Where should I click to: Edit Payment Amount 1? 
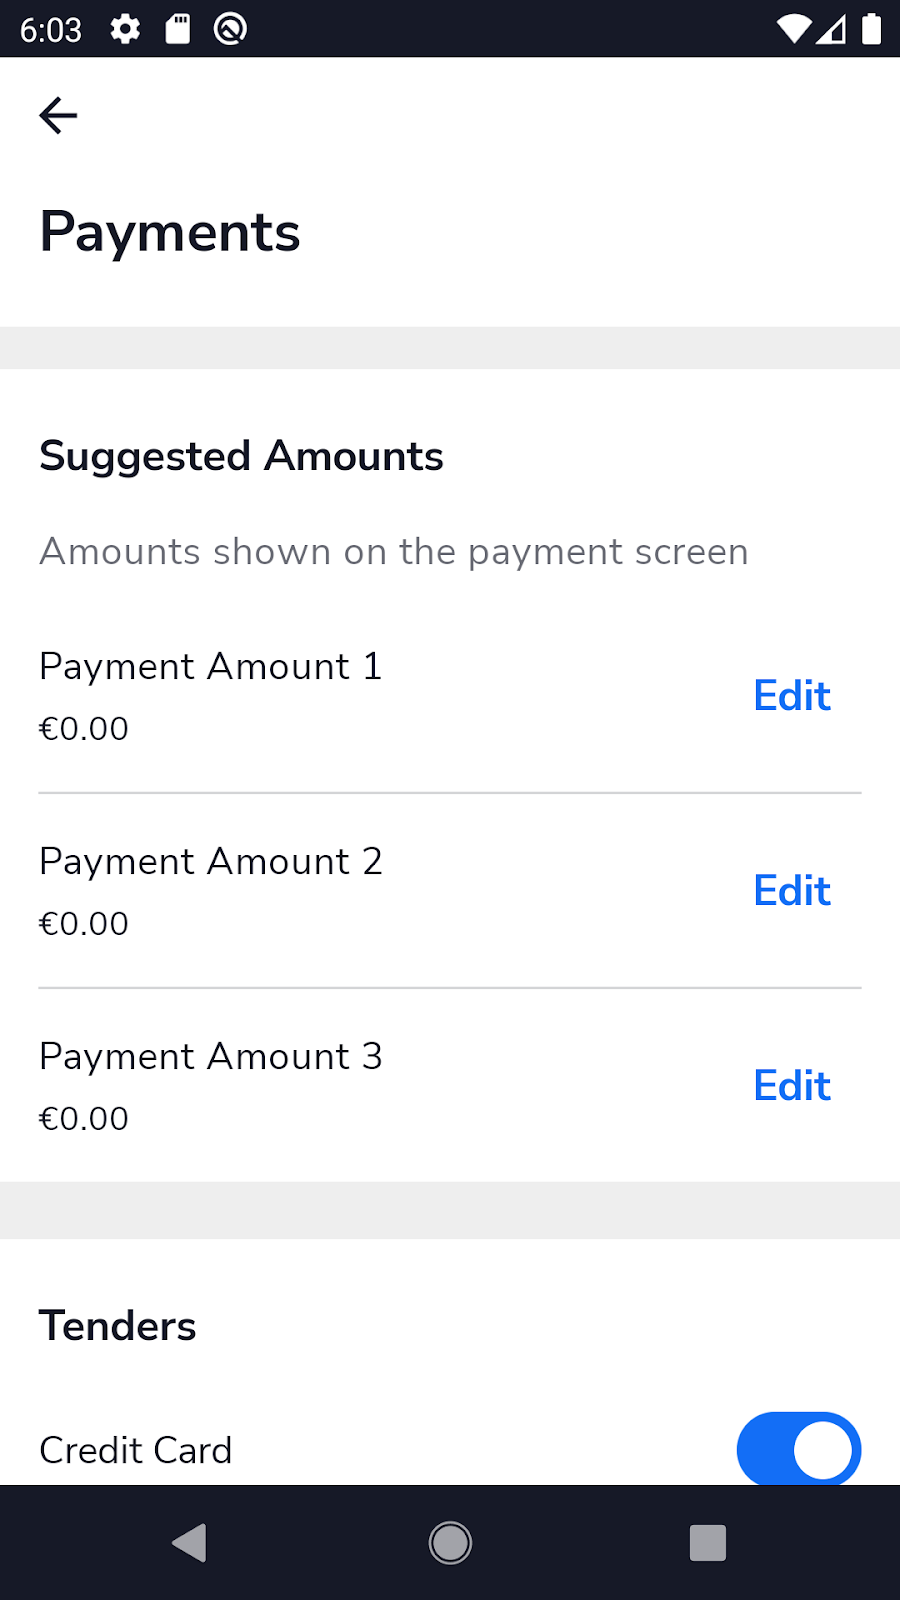coord(792,696)
